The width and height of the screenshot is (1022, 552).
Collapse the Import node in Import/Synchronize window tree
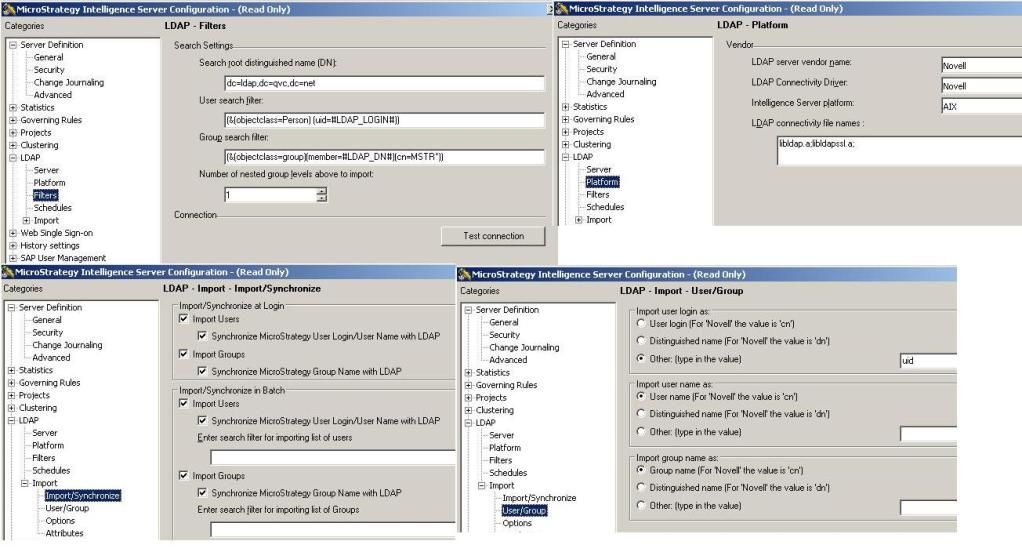point(25,483)
